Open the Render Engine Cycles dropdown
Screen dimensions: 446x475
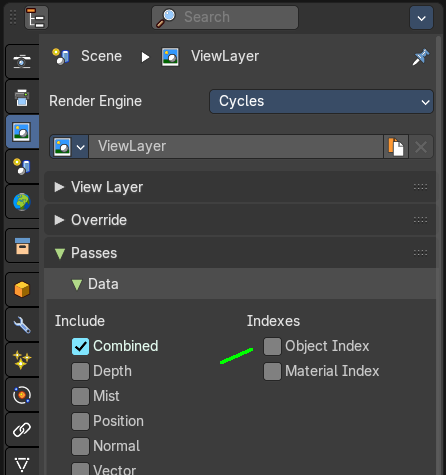321,101
